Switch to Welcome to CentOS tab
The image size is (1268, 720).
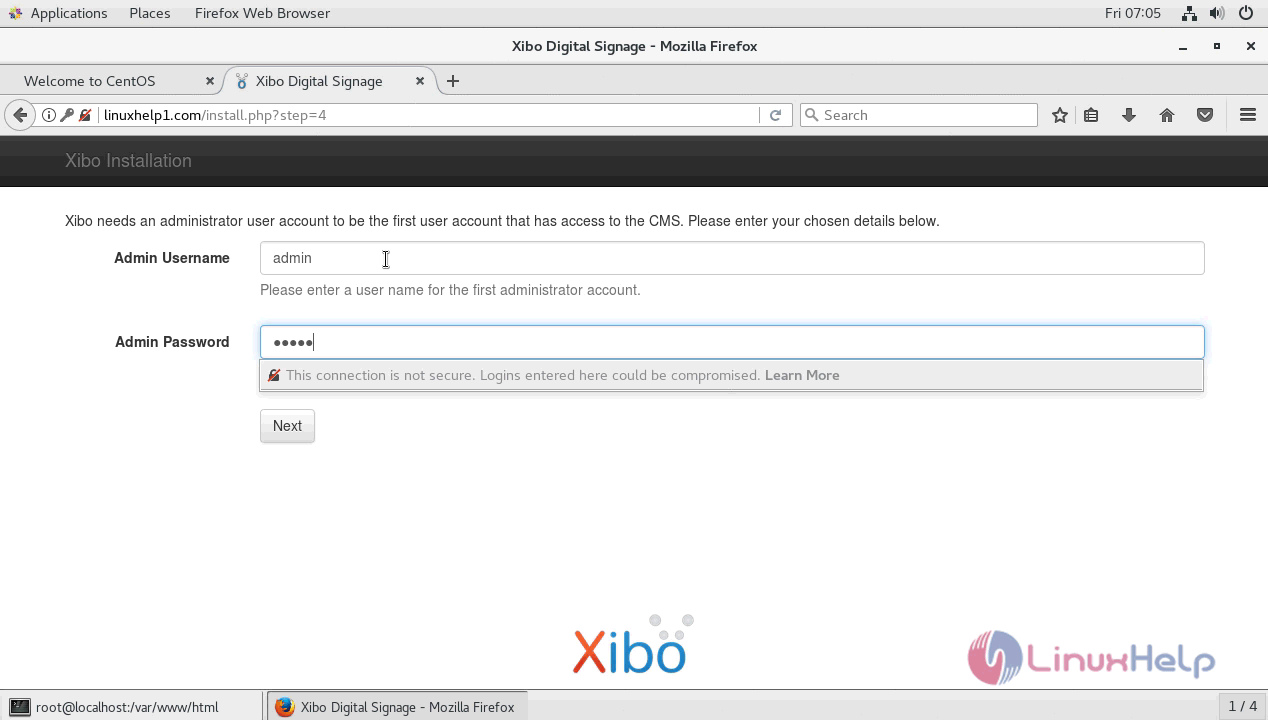coord(90,81)
